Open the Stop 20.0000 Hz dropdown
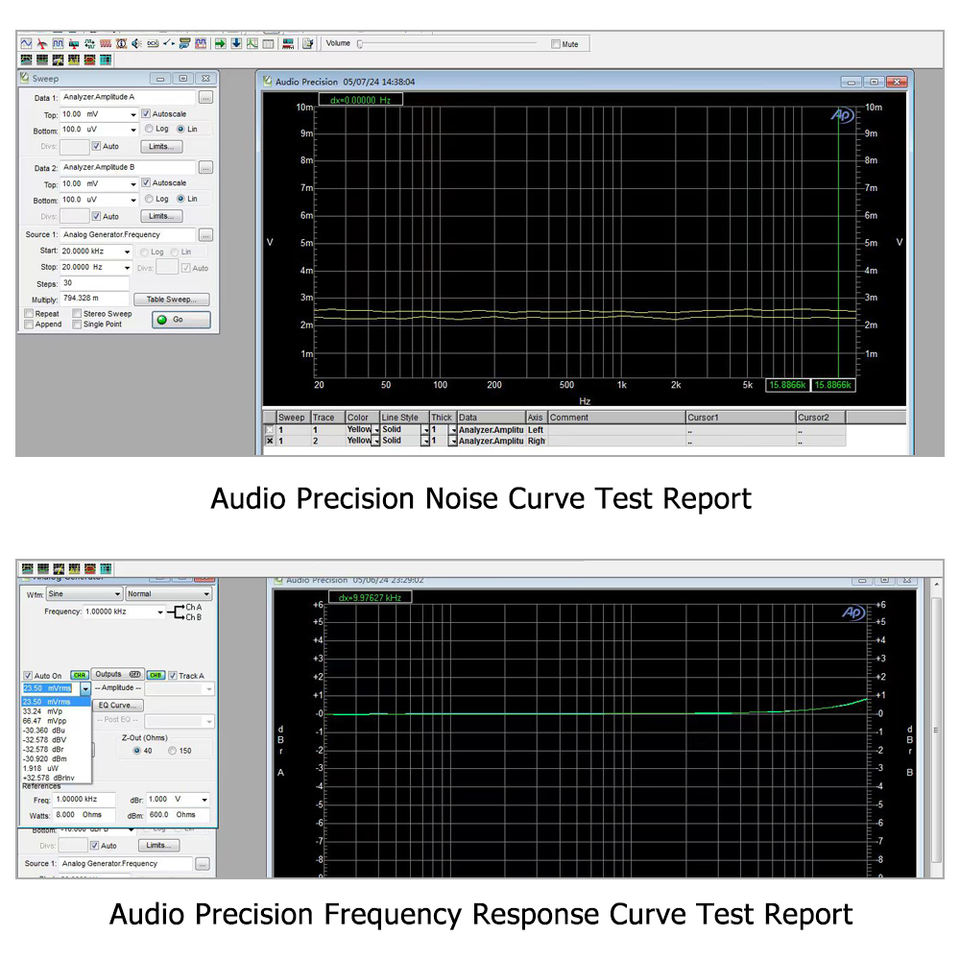The width and height of the screenshot is (960, 960). pyautogui.click(x=127, y=268)
